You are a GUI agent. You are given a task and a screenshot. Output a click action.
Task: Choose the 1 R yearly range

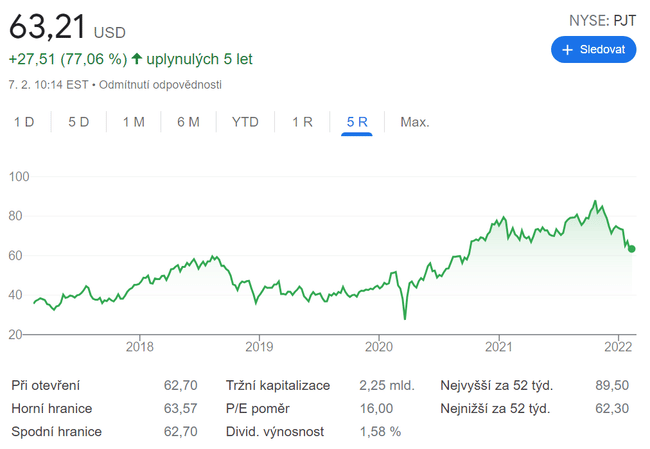302,122
